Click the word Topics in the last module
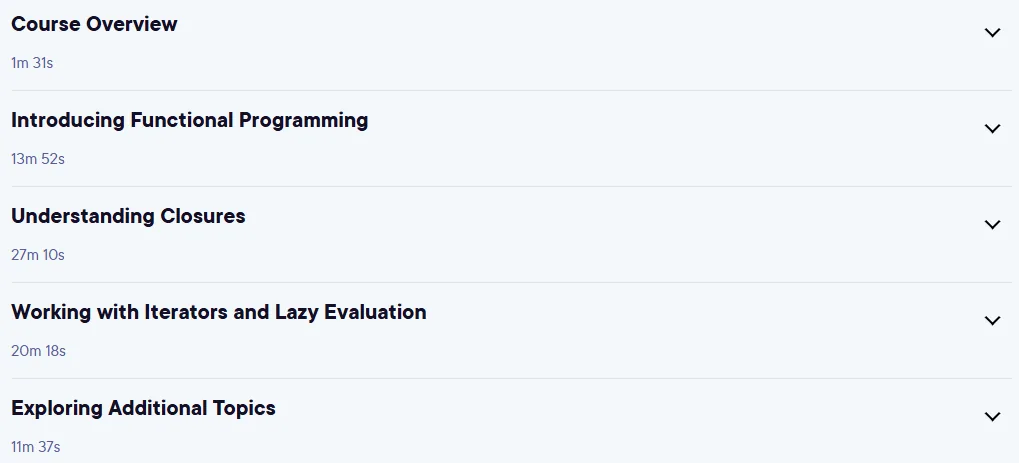Viewport: 1019px width, 463px height. [244, 409]
